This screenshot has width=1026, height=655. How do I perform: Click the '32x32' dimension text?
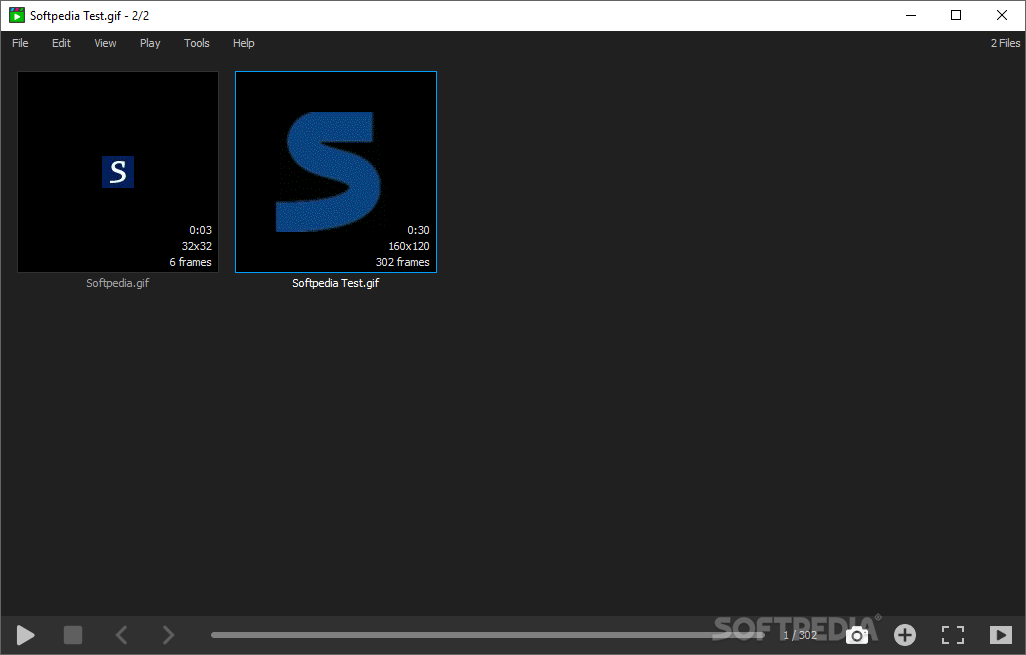click(x=197, y=247)
